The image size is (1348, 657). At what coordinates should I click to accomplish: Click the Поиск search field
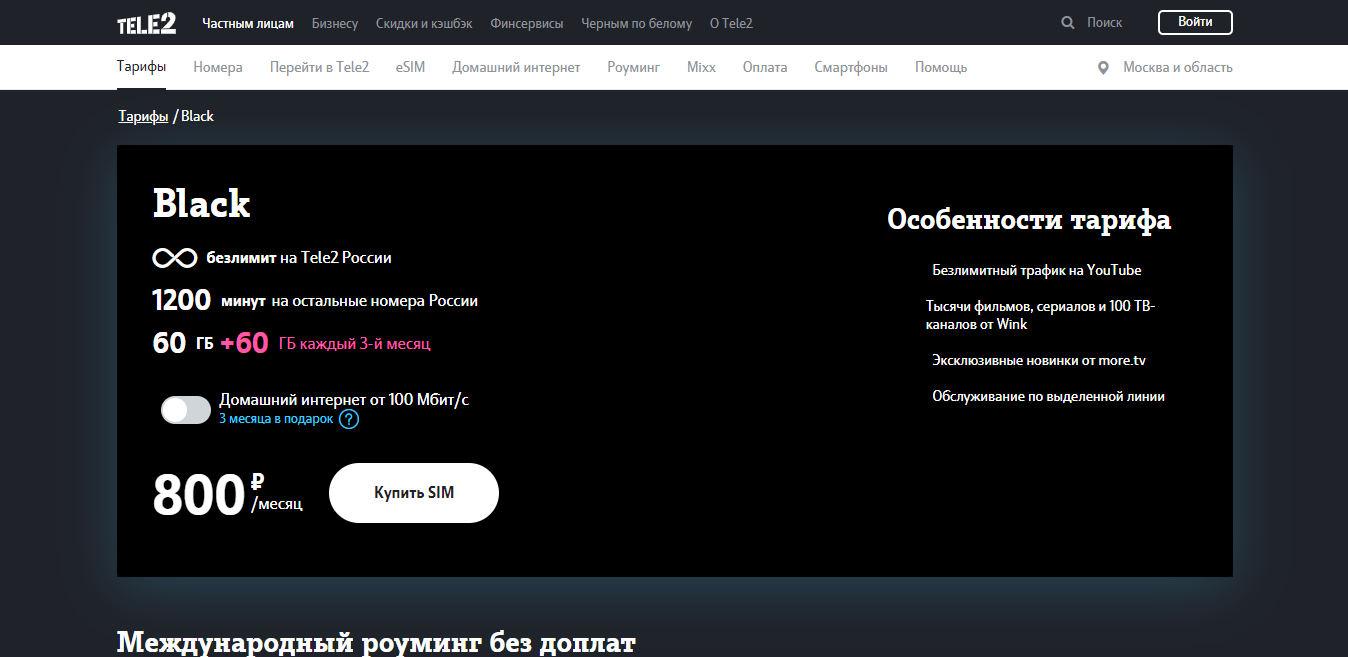click(x=1104, y=22)
